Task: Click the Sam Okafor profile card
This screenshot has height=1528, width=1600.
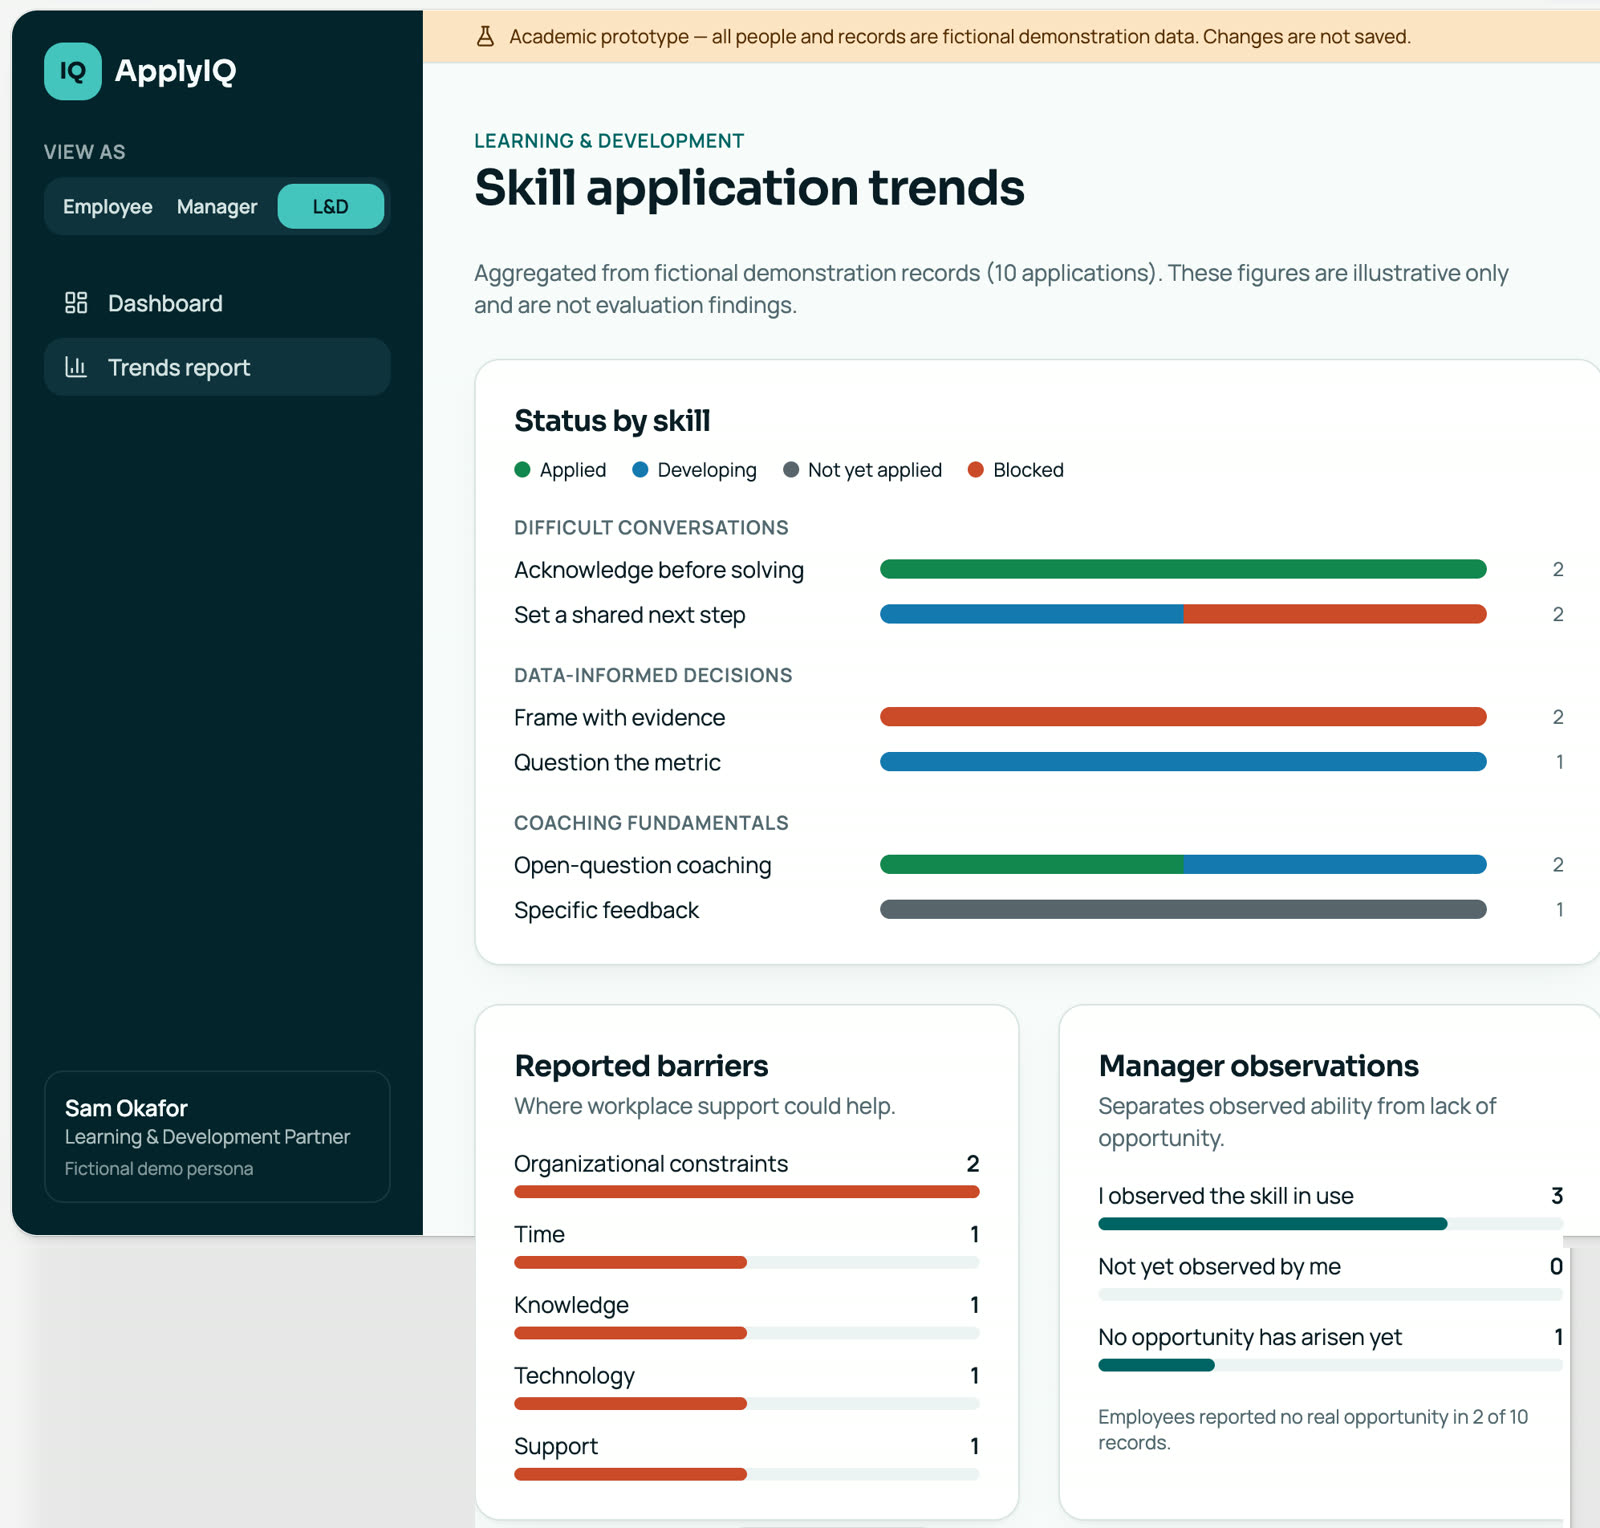Action: tap(217, 1137)
